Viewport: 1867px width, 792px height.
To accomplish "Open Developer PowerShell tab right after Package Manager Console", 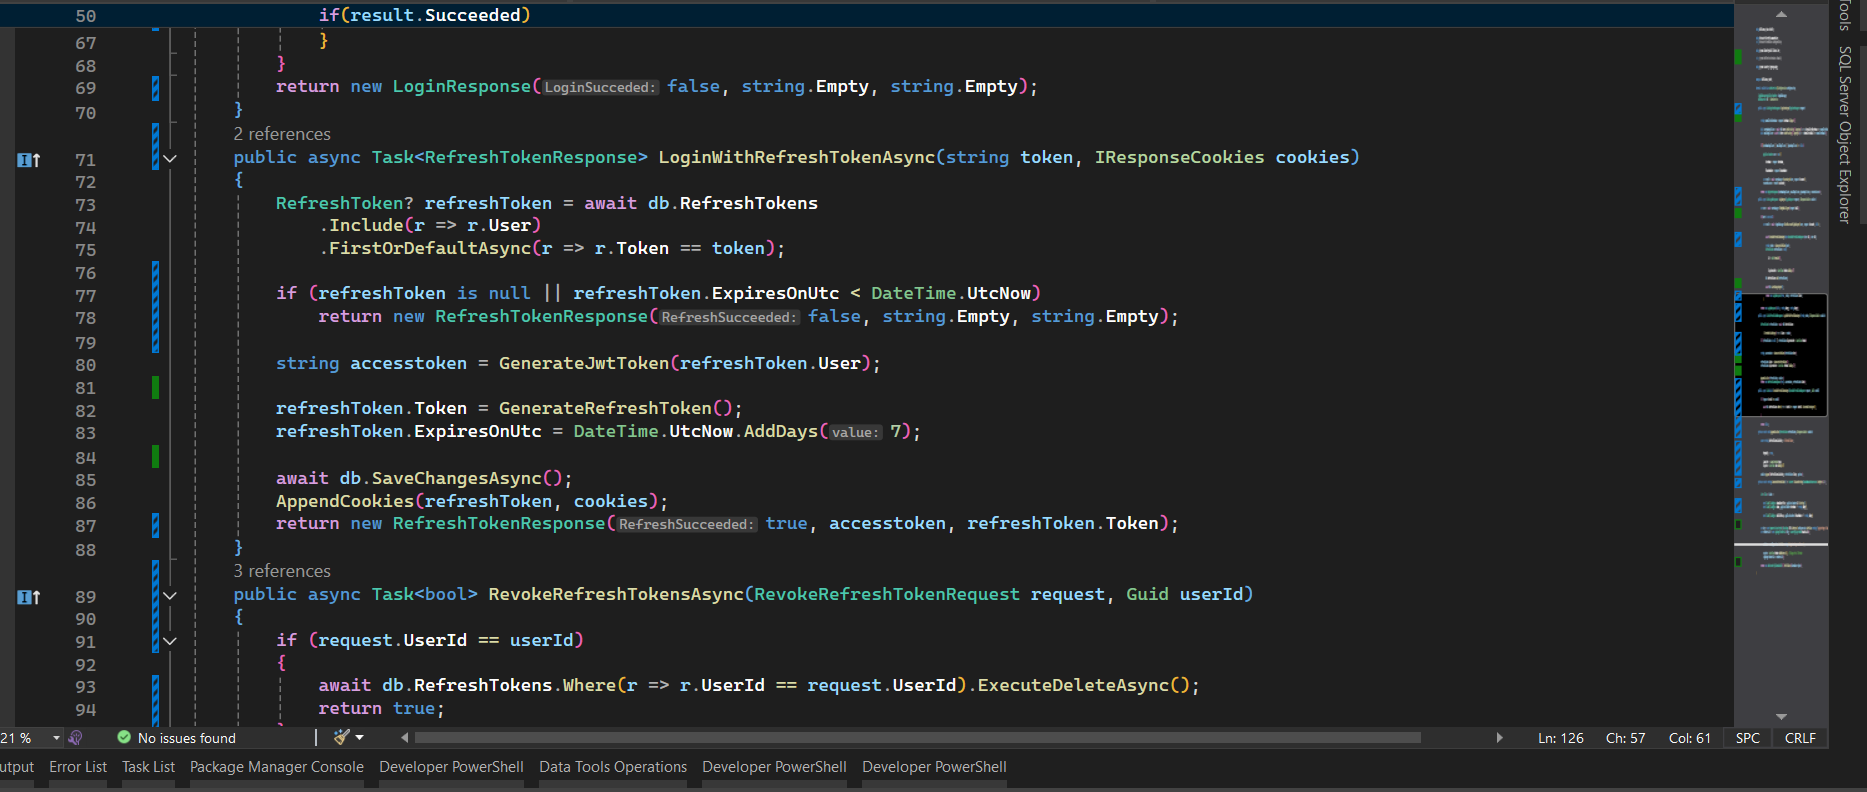I will [451, 767].
